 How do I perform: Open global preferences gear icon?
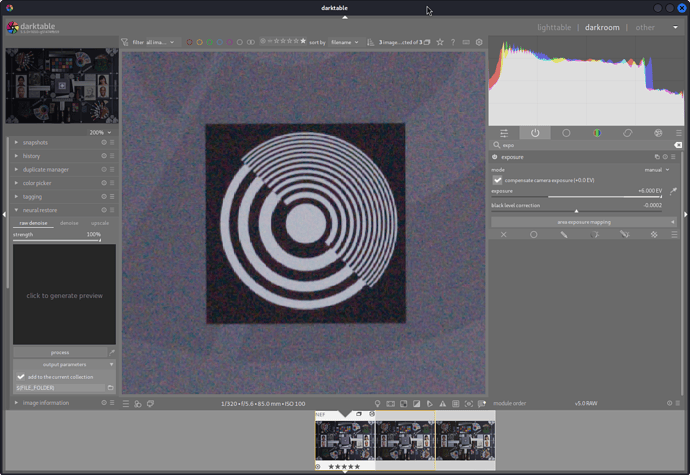tap(479, 42)
